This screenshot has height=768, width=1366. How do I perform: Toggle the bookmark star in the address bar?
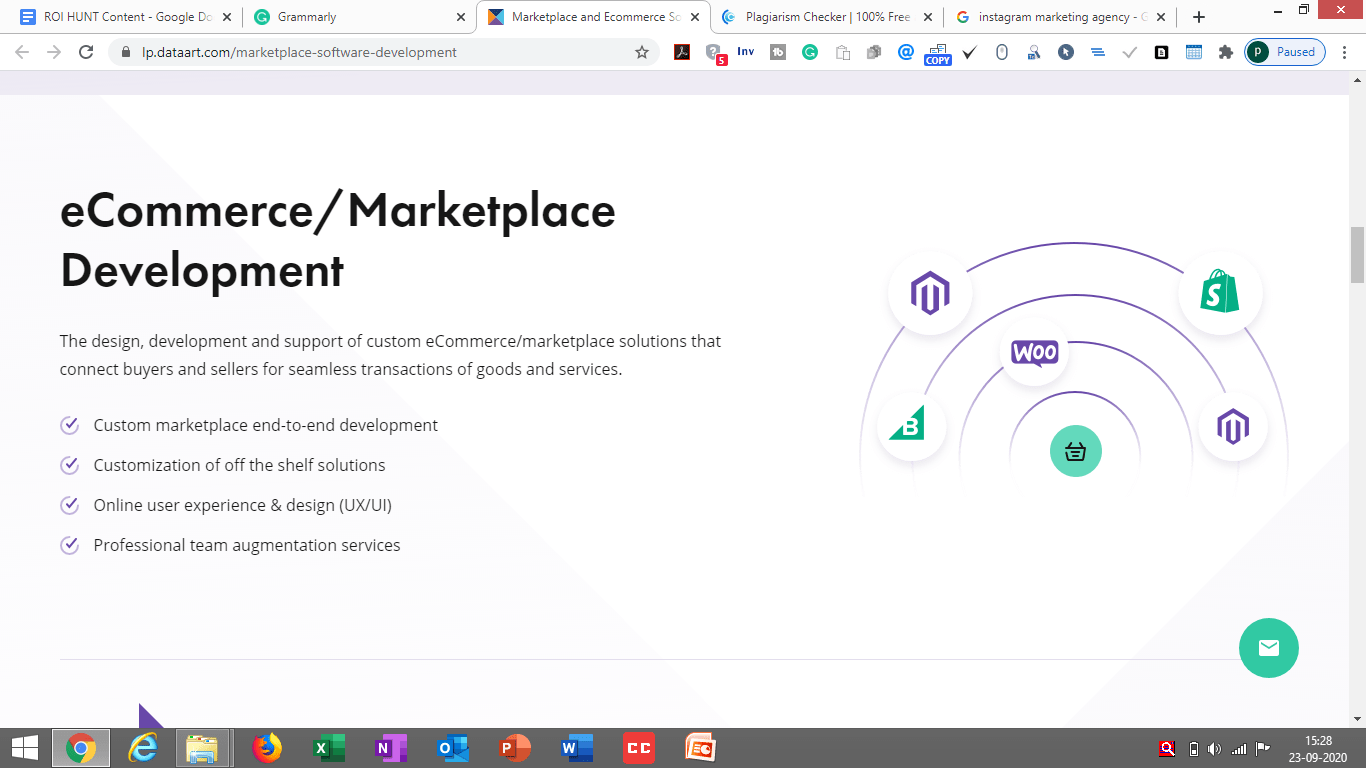639,51
